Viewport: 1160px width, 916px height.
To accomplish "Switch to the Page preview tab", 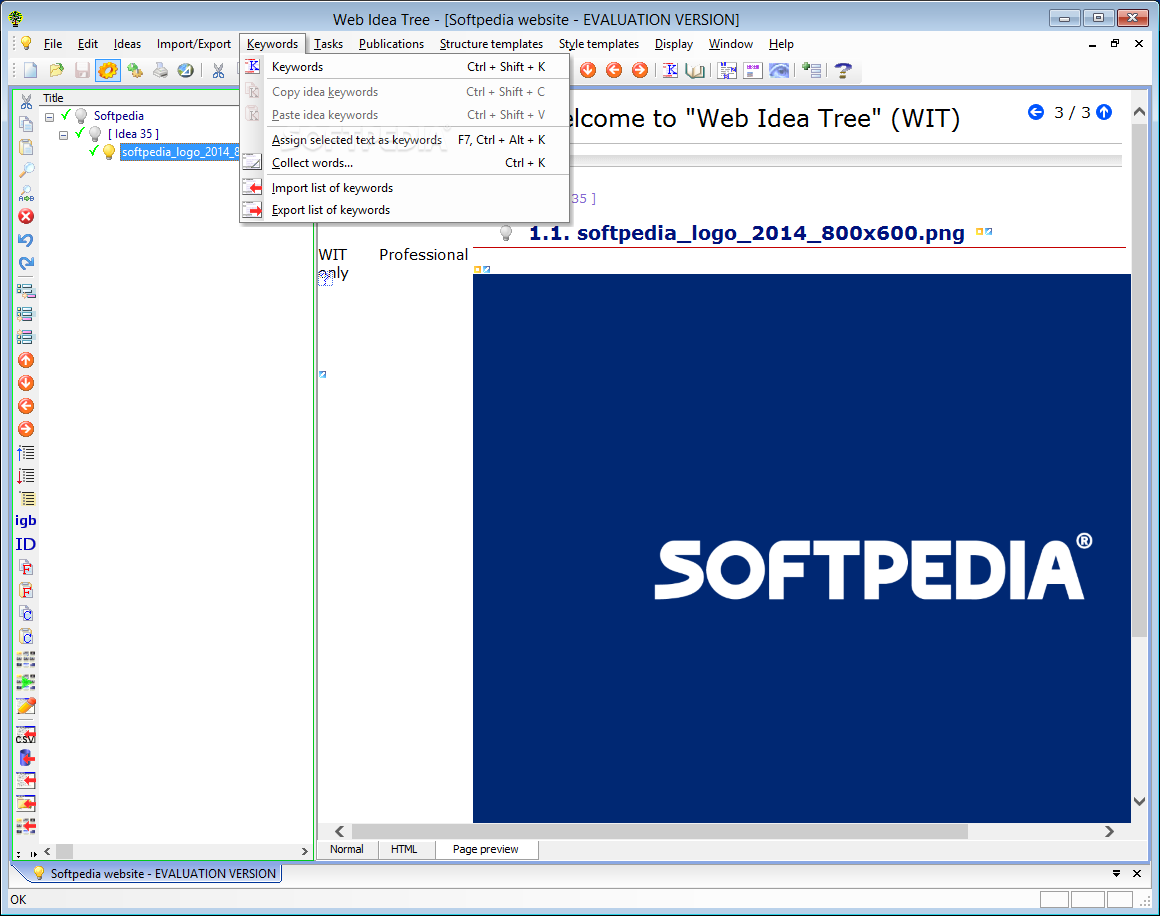I will pyautogui.click(x=485, y=849).
